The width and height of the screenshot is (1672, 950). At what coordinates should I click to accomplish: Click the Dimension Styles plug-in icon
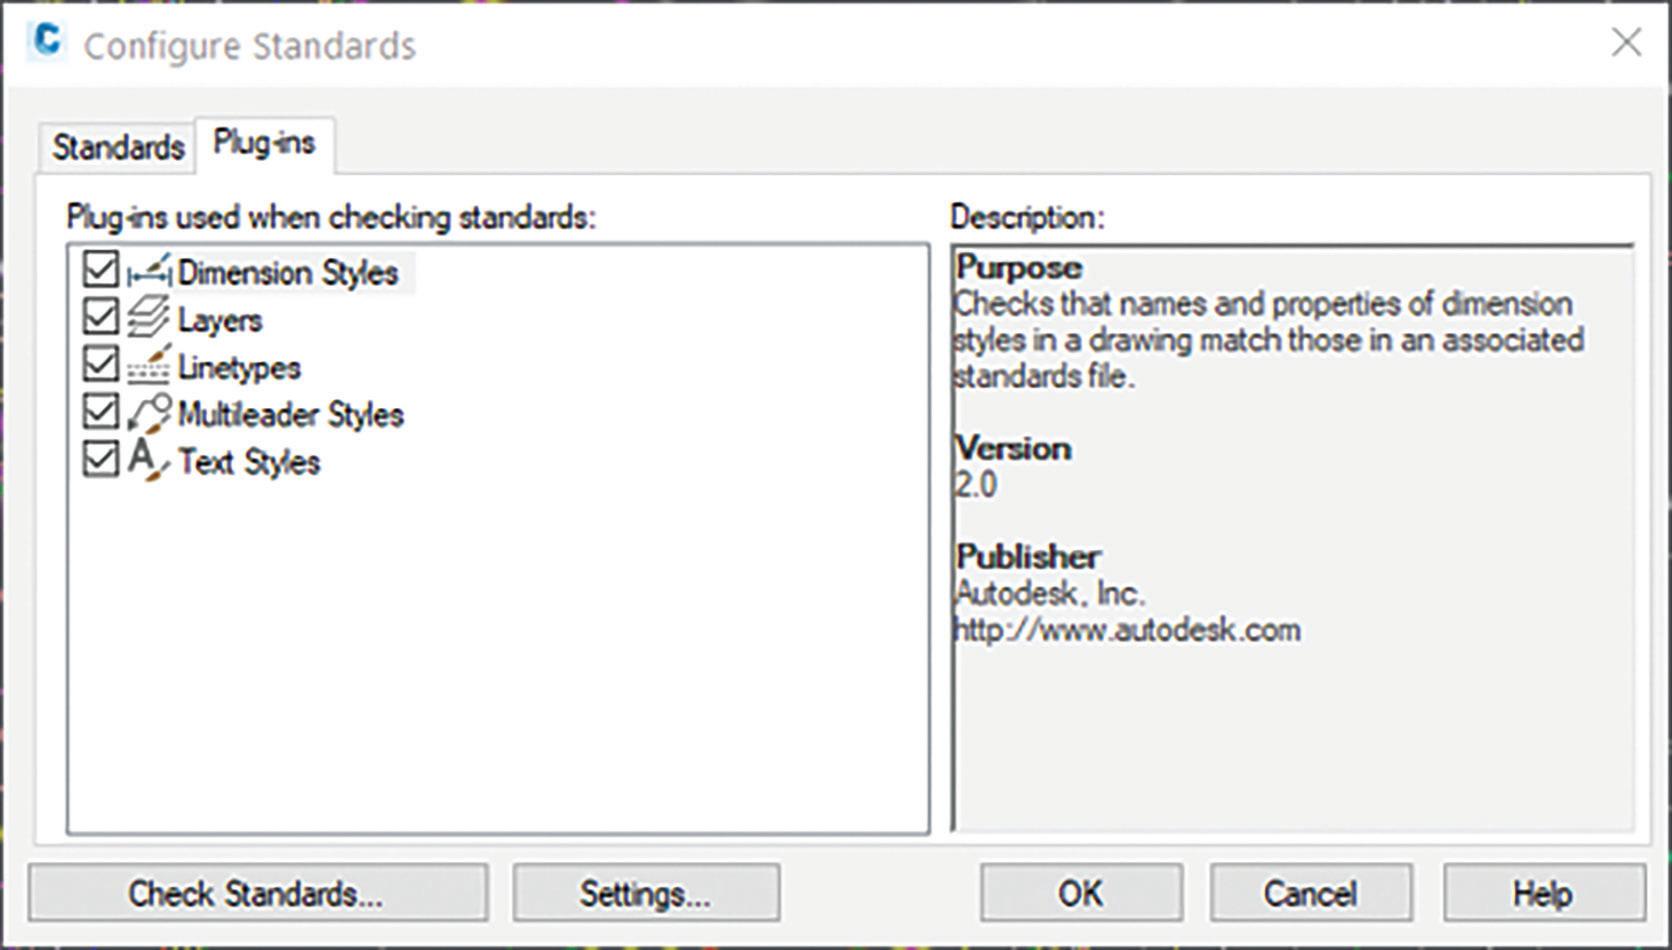point(149,271)
